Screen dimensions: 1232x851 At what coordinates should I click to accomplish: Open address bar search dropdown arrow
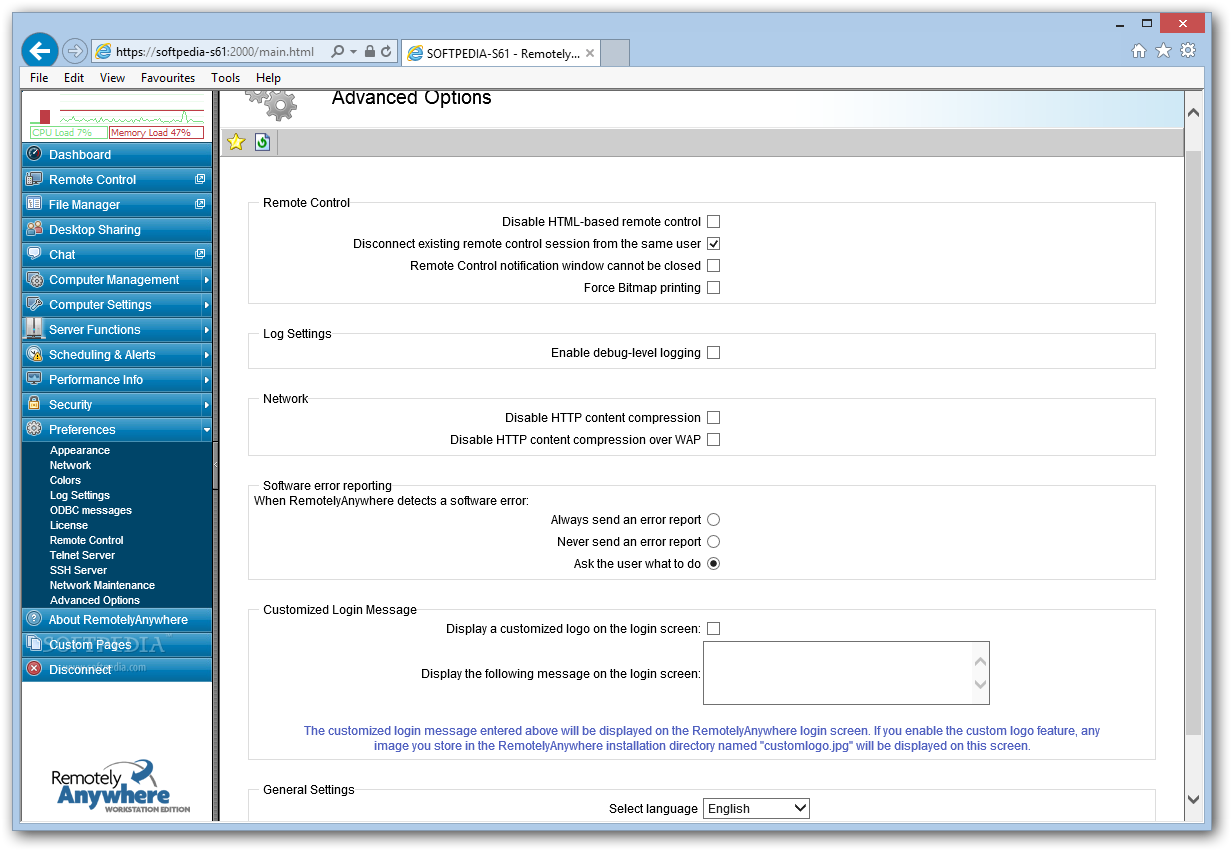point(354,52)
